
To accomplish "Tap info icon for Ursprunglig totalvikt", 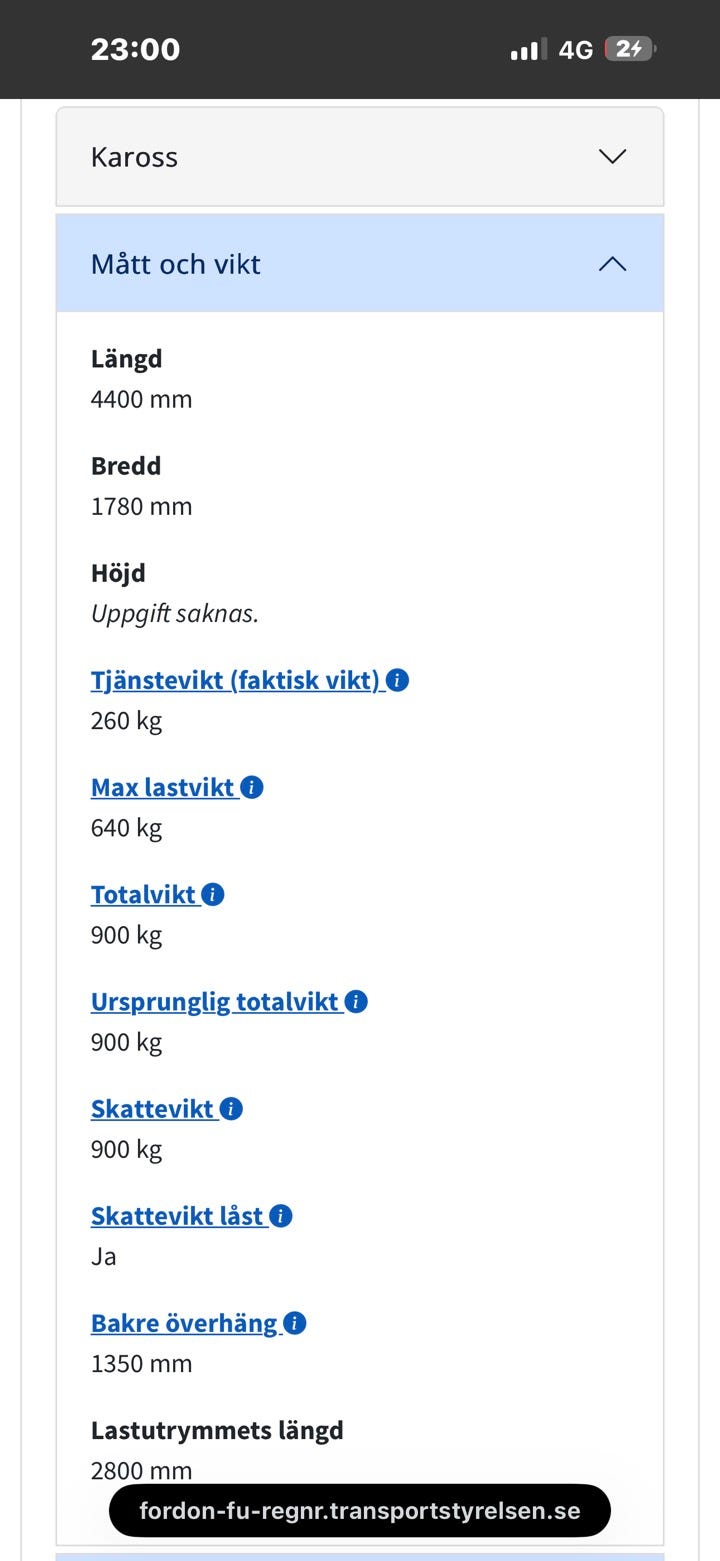I will click(356, 1002).
